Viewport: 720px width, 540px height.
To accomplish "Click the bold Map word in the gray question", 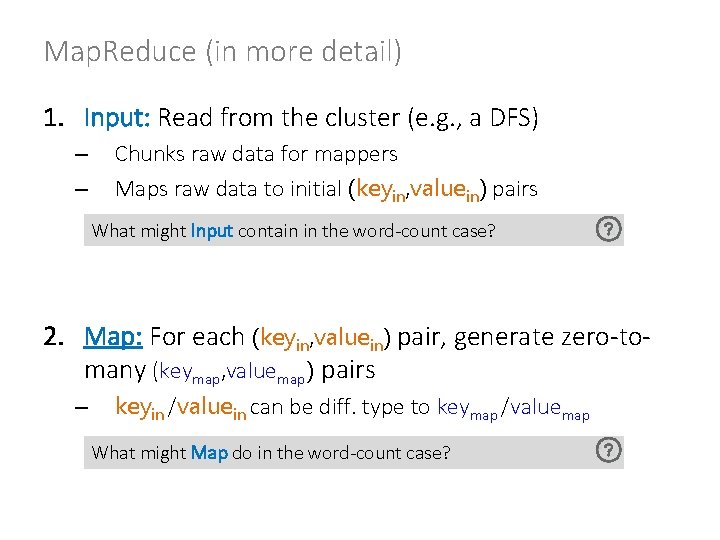I will coord(209,453).
